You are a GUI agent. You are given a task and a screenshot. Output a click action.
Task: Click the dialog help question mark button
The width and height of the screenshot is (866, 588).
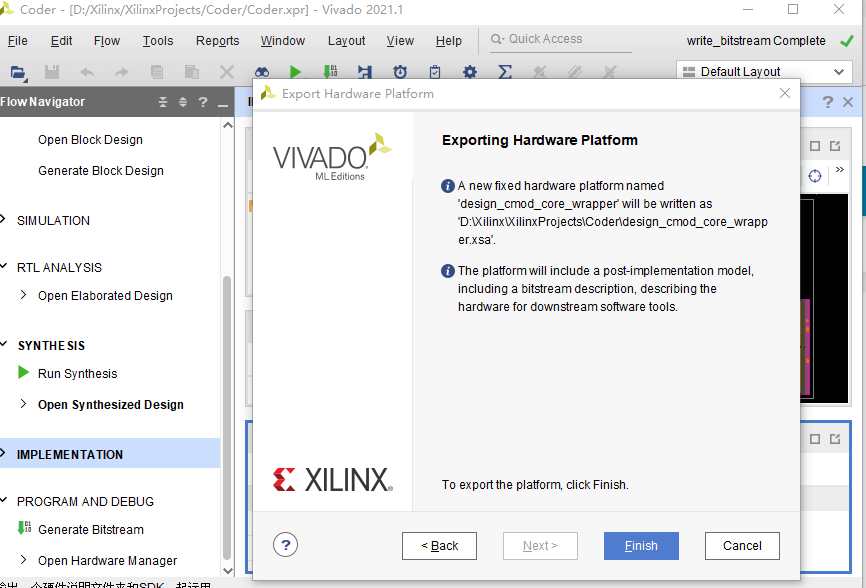[286, 545]
